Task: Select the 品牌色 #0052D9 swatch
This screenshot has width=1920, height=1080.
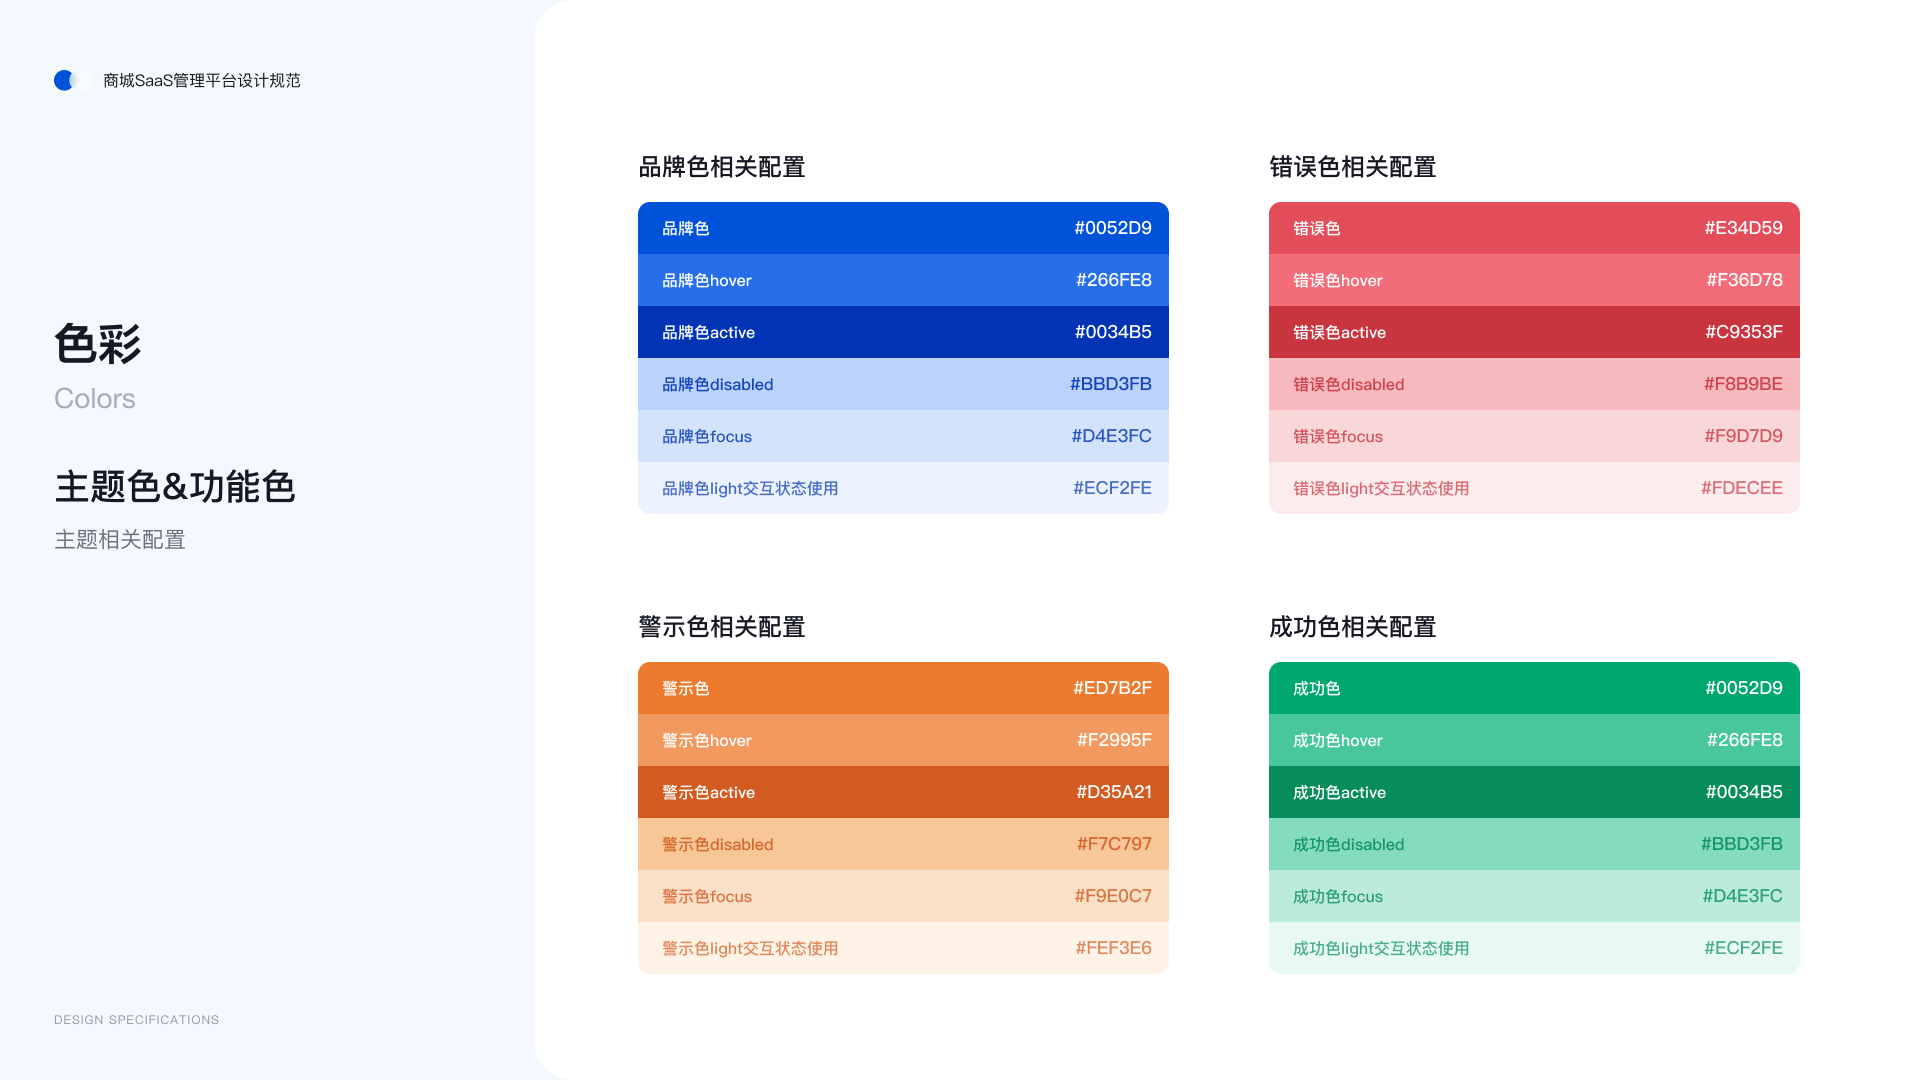Action: click(902, 228)
